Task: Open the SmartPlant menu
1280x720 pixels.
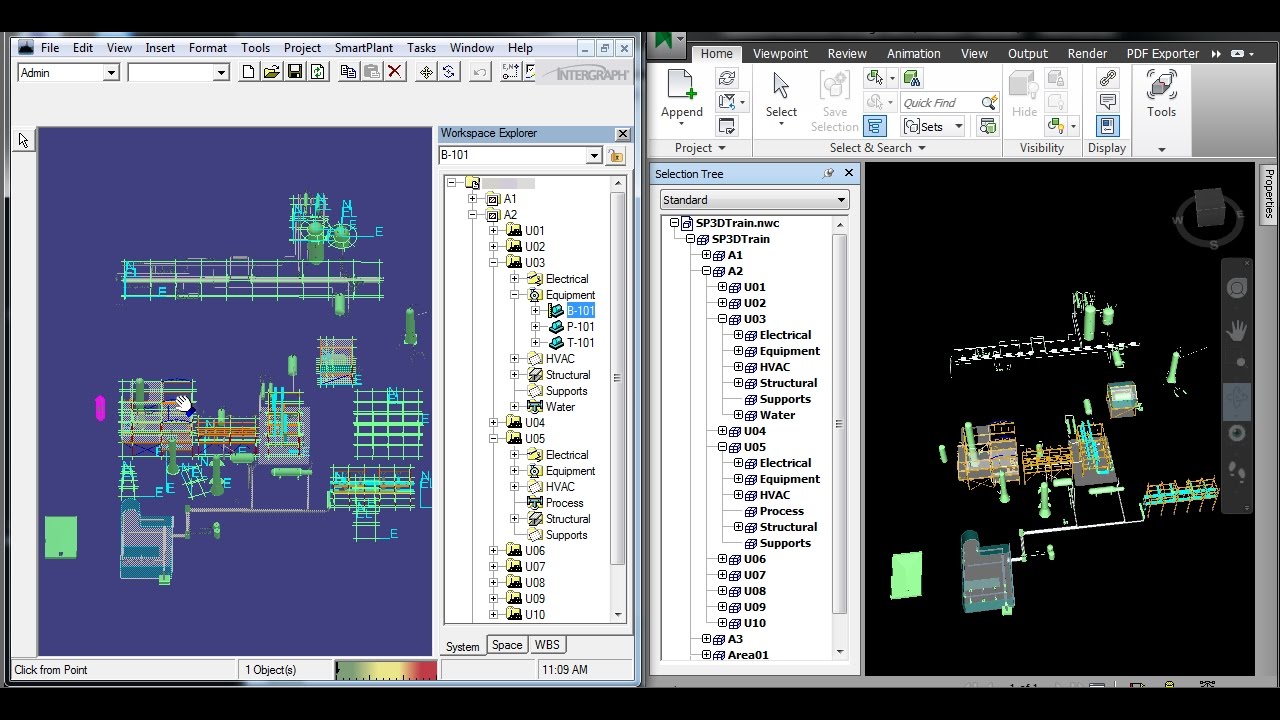Action: [363, 48]
